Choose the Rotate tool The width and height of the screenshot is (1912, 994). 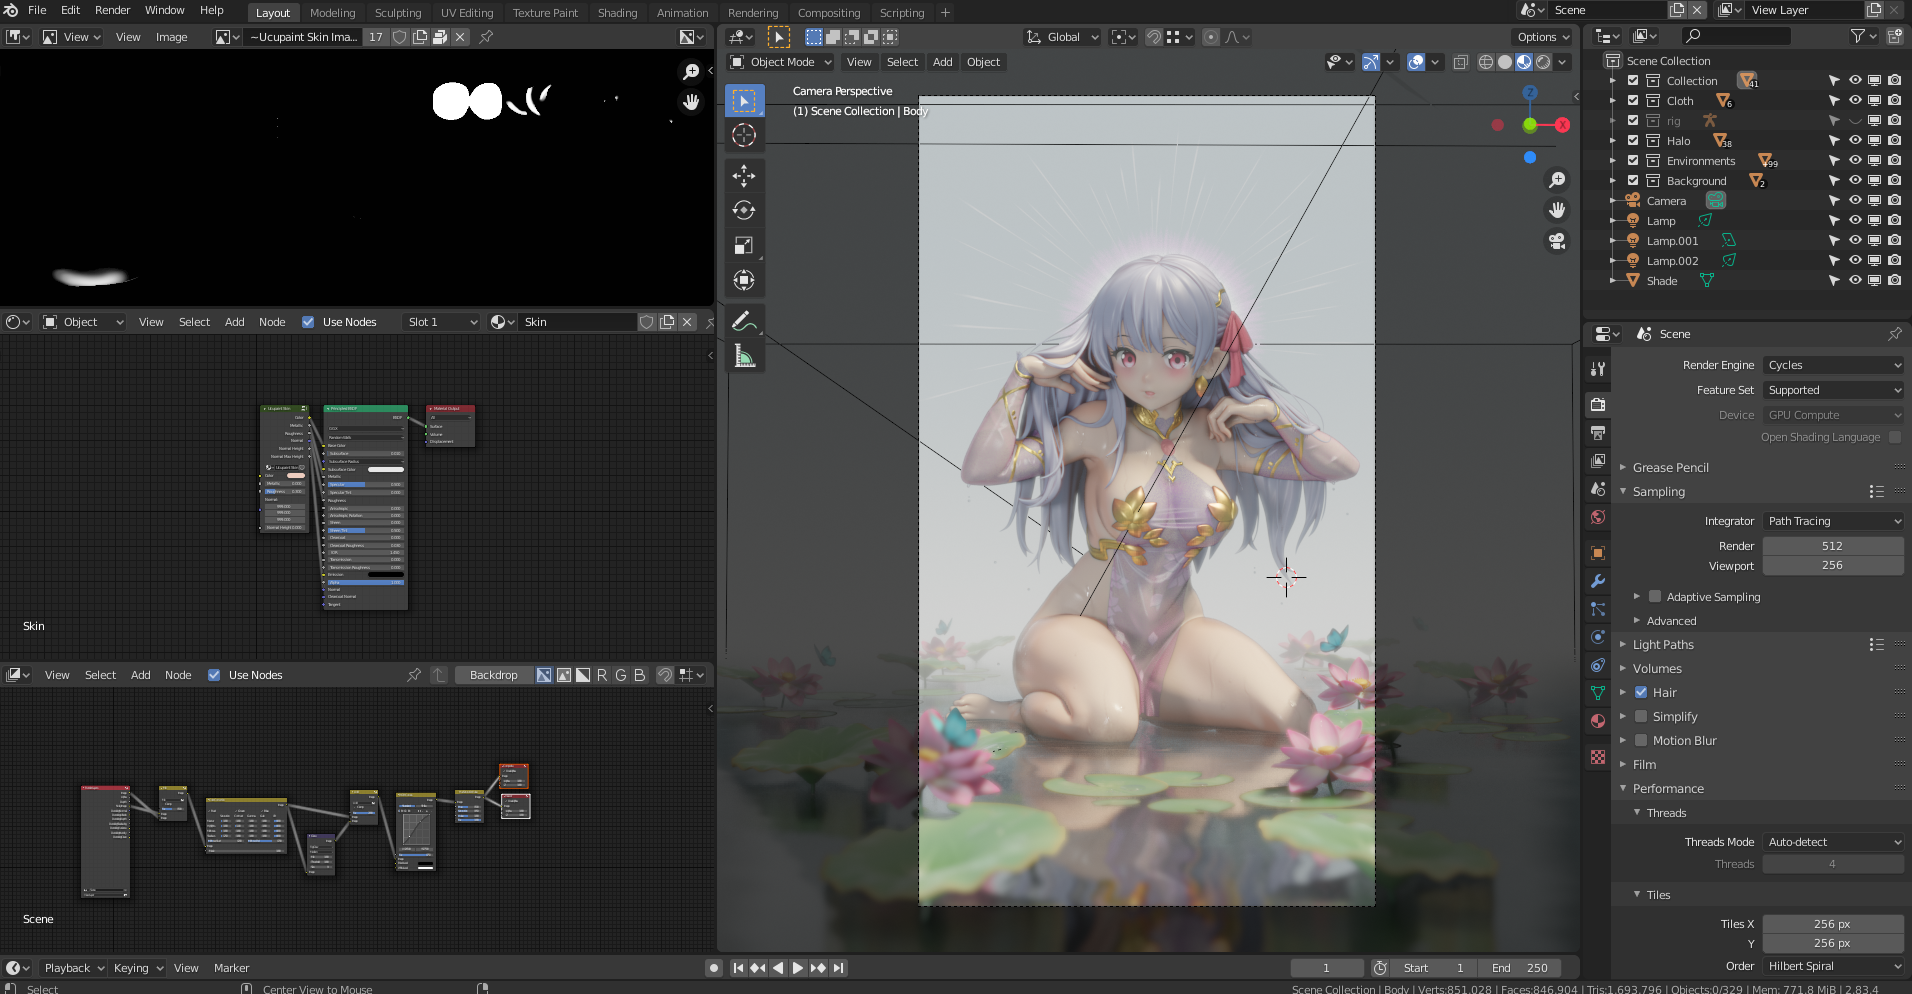(x=744, y=210)
